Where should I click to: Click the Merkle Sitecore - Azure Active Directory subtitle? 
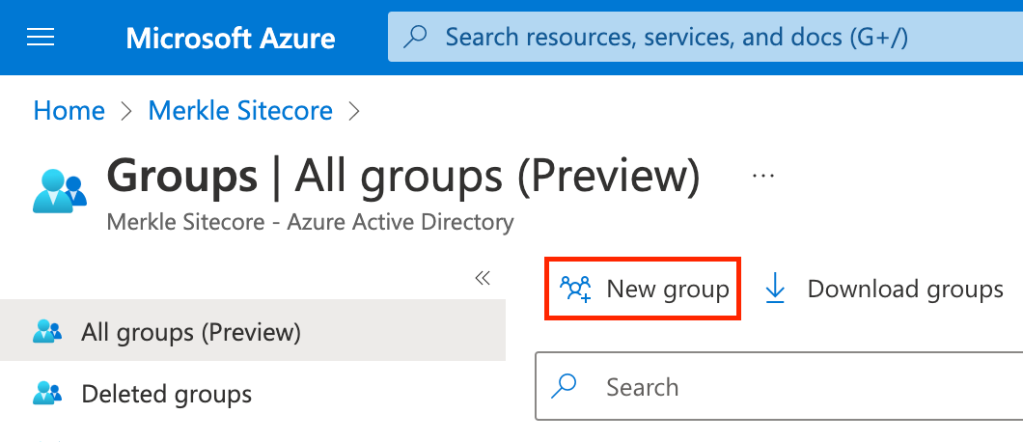pyautogui.click(x=310, y=223)
